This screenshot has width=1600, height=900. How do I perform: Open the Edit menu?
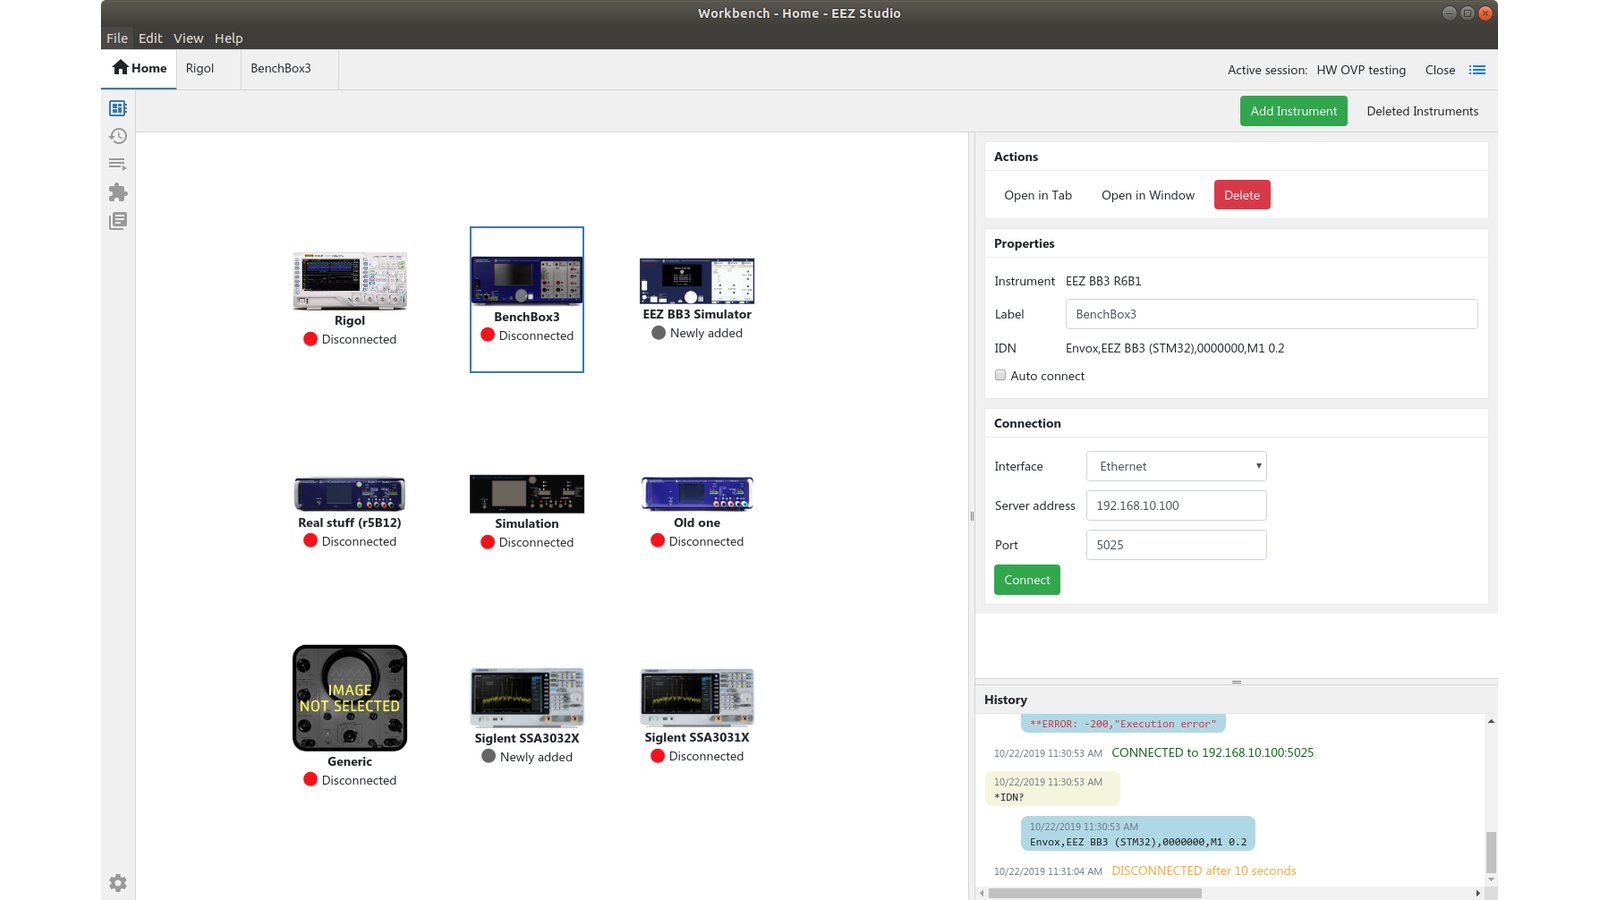coord(150,38)
